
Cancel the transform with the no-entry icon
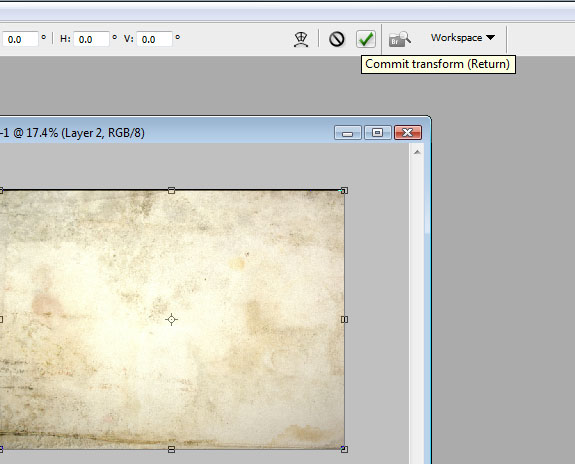(x=337, y=39)
